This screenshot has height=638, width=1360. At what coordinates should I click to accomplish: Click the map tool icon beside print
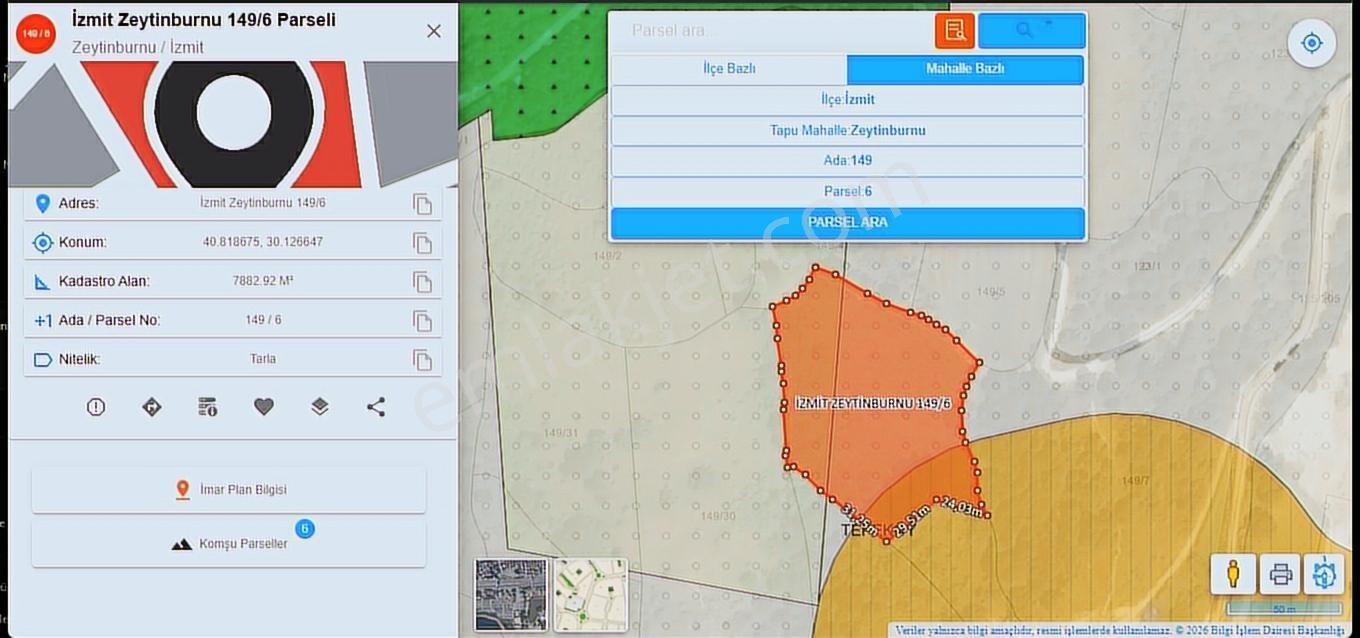(1325, 574)
